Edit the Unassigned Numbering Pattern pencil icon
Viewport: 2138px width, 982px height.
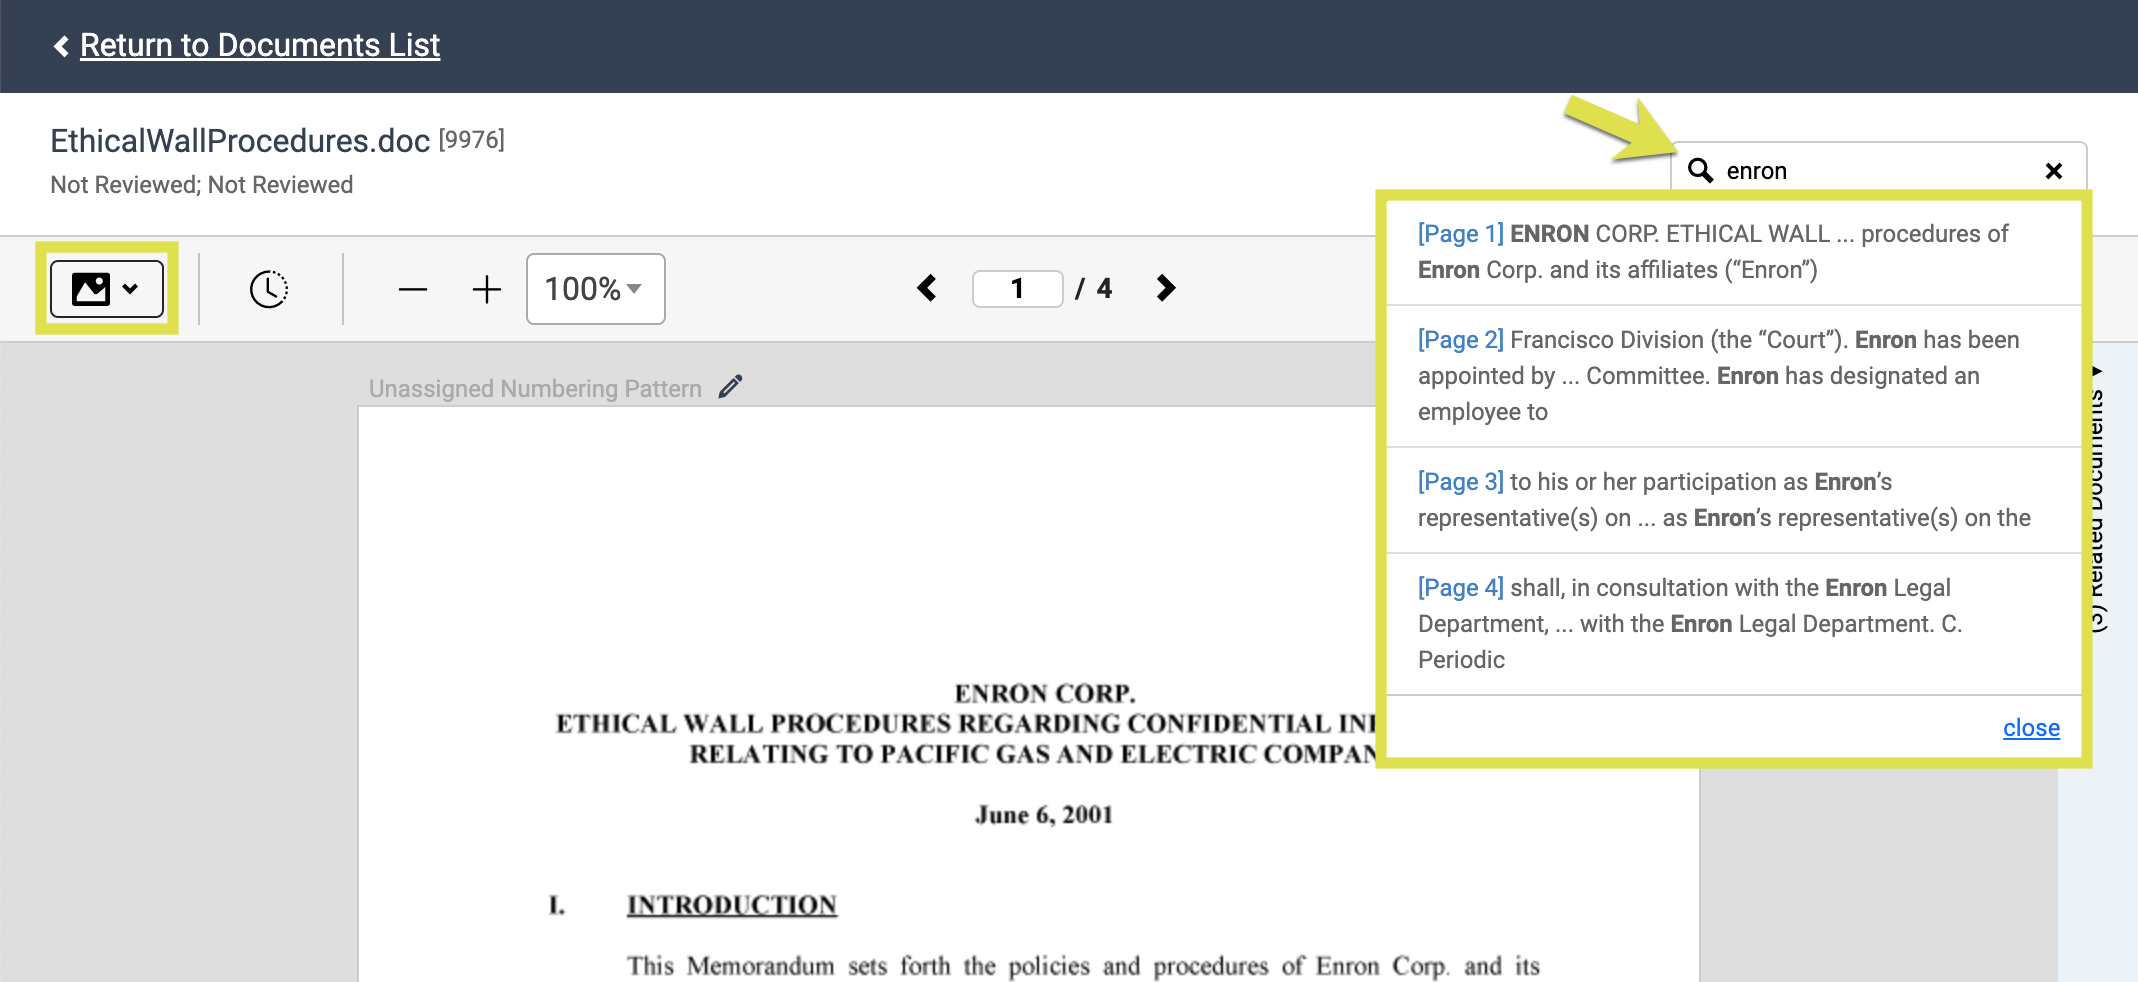pos(731,387)
